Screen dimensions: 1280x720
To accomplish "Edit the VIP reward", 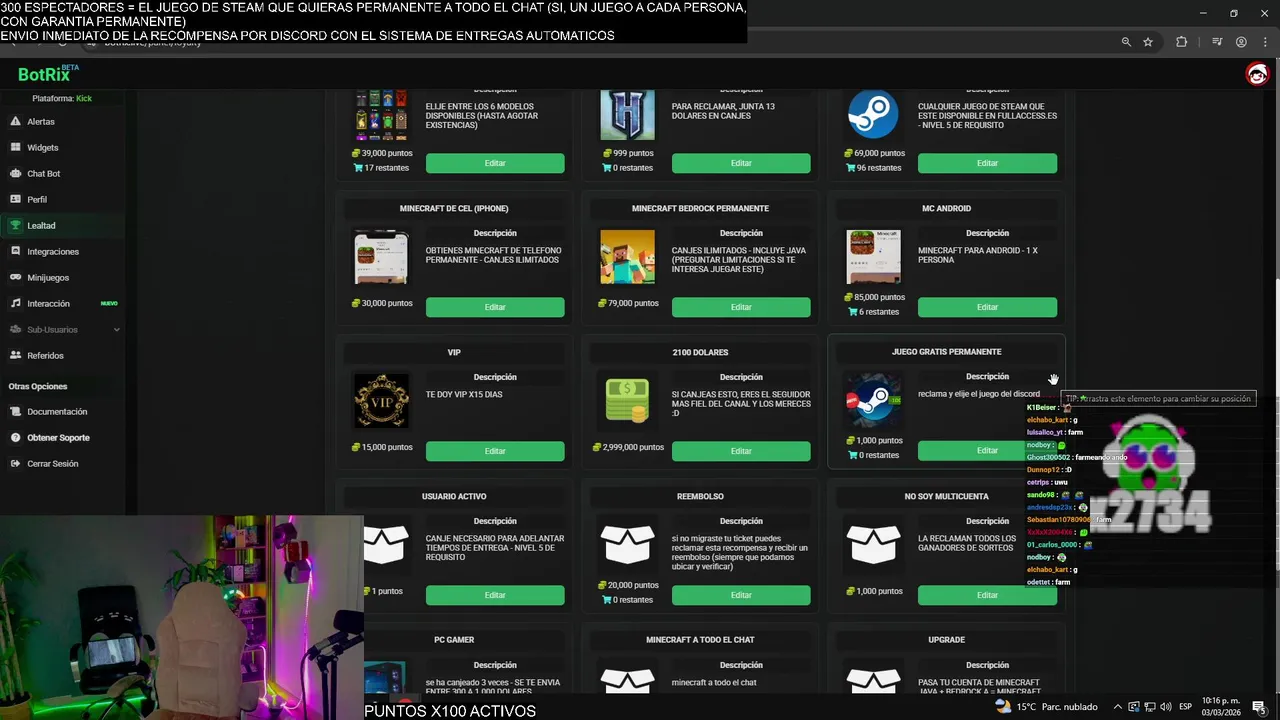I will point(495,451).
